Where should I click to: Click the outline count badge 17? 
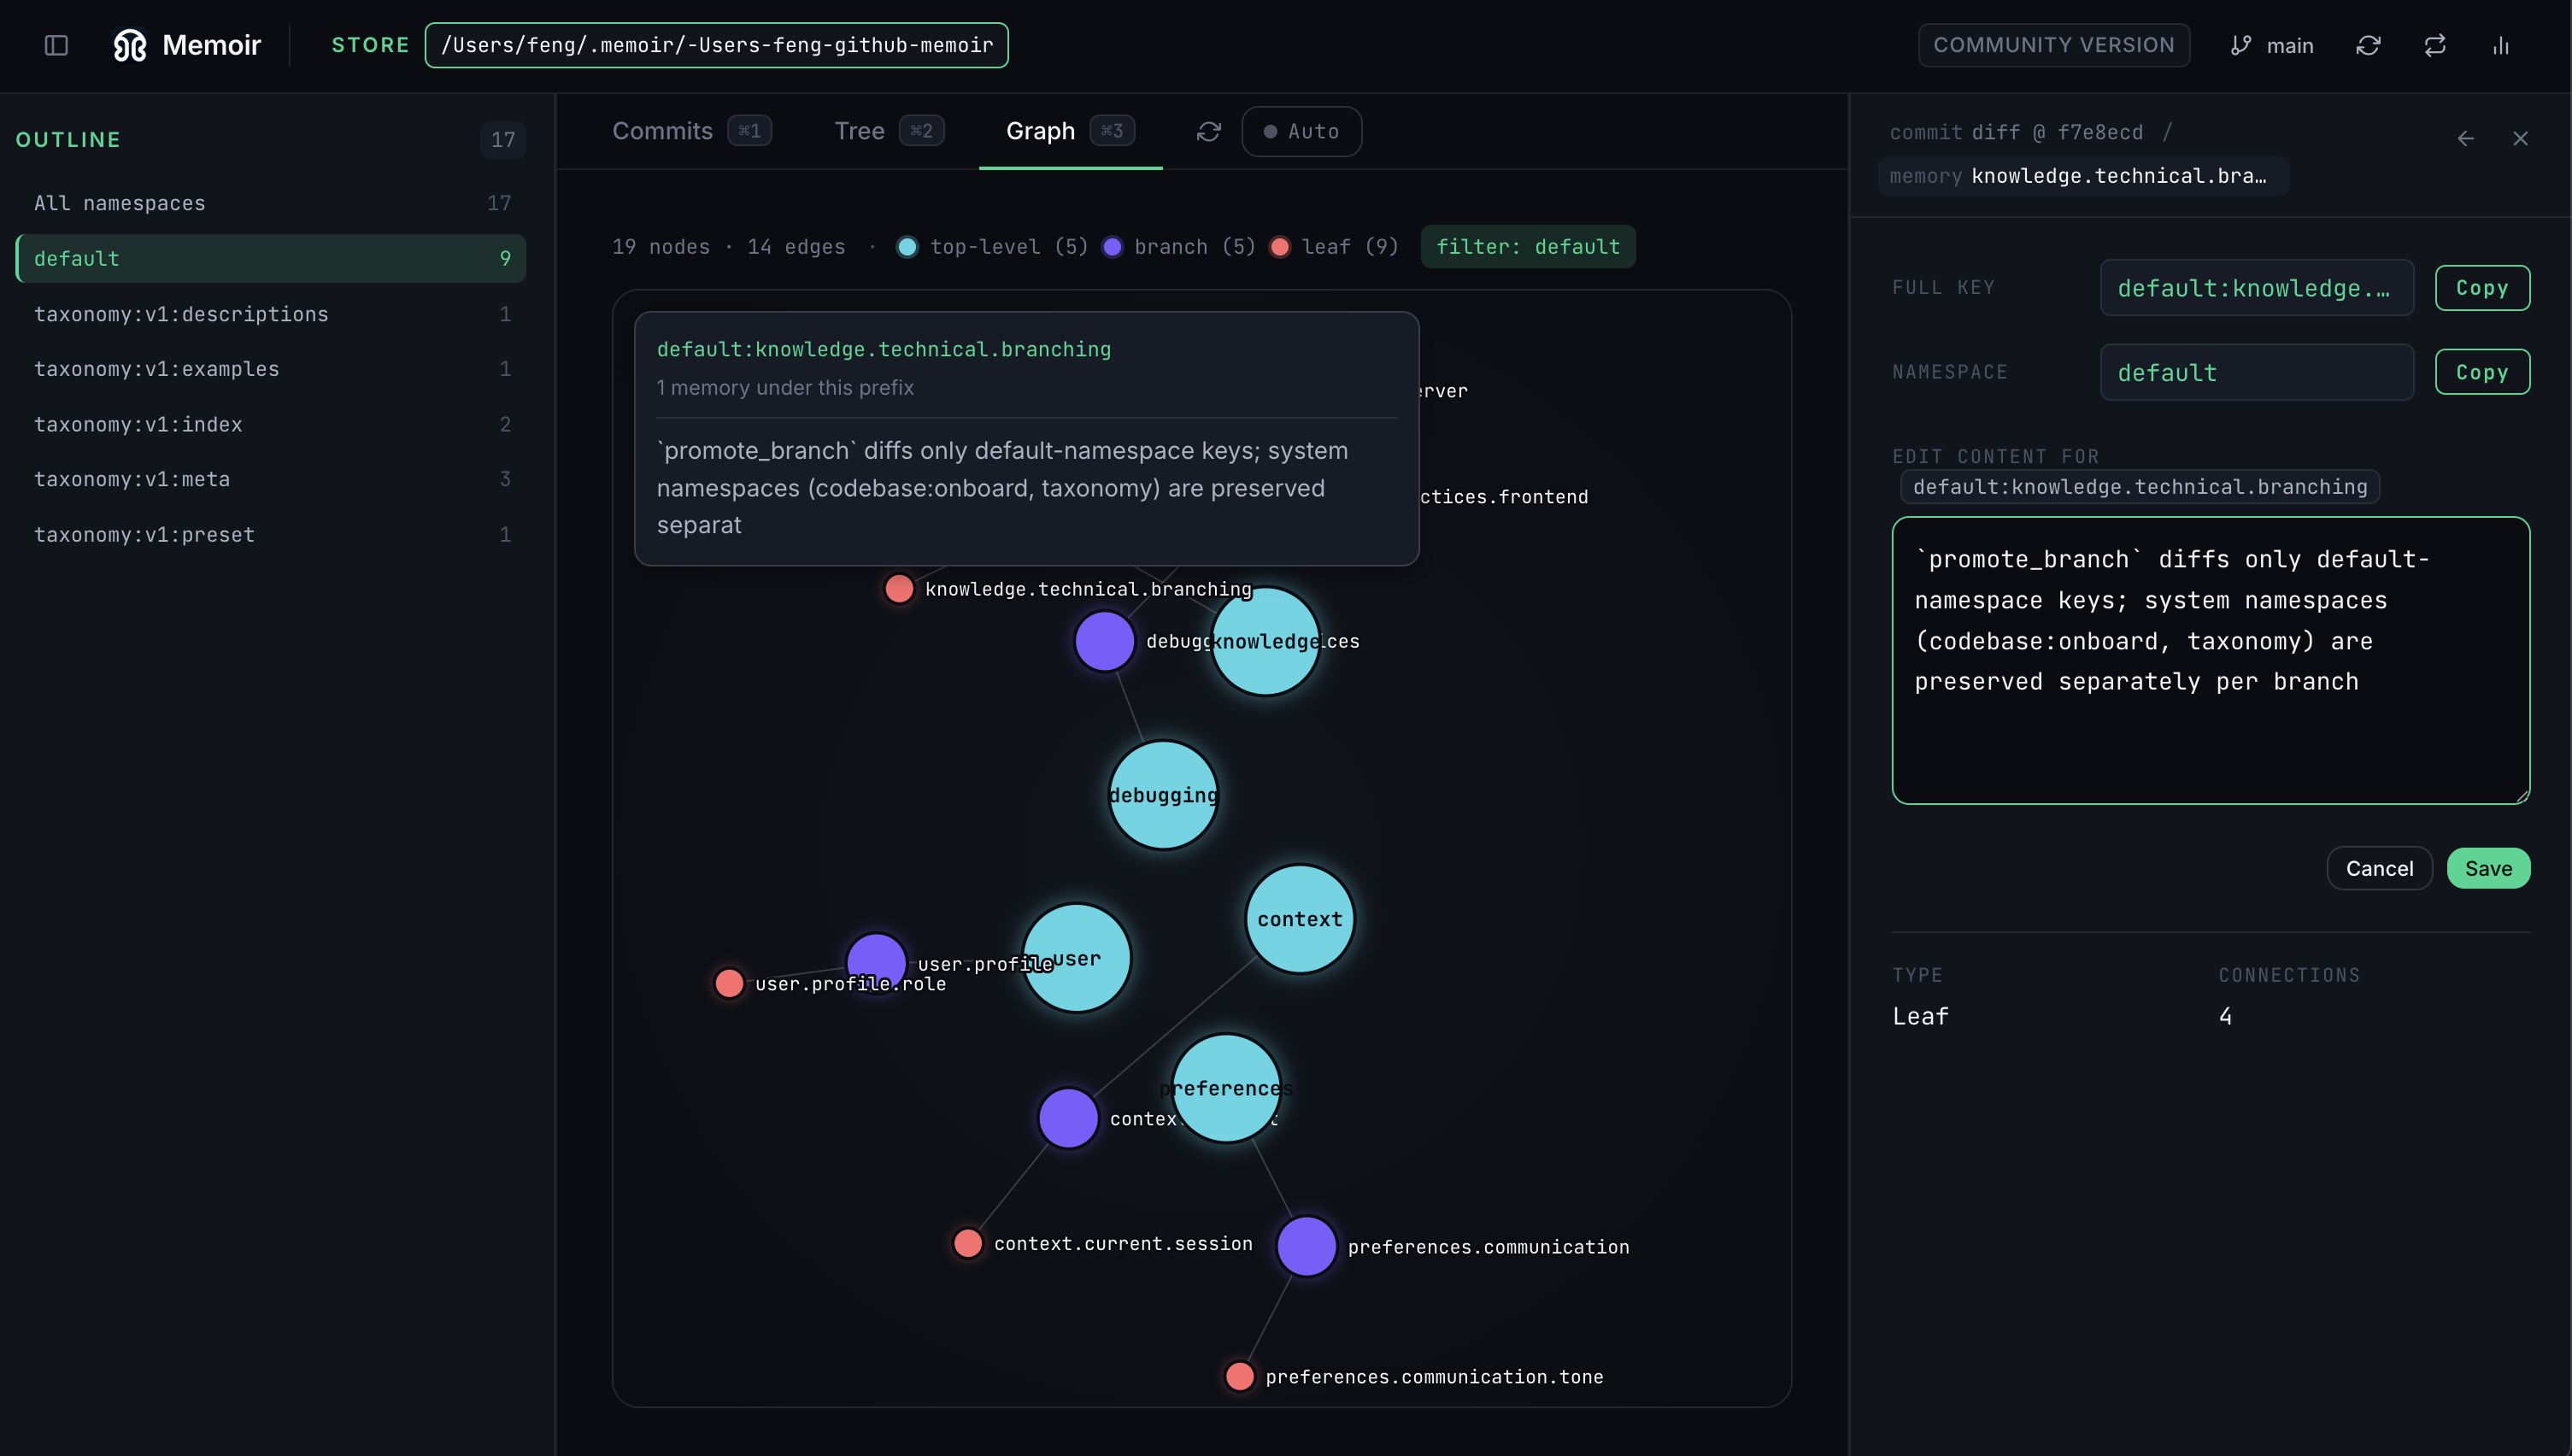pyautogui.click(x=503, y=139)
